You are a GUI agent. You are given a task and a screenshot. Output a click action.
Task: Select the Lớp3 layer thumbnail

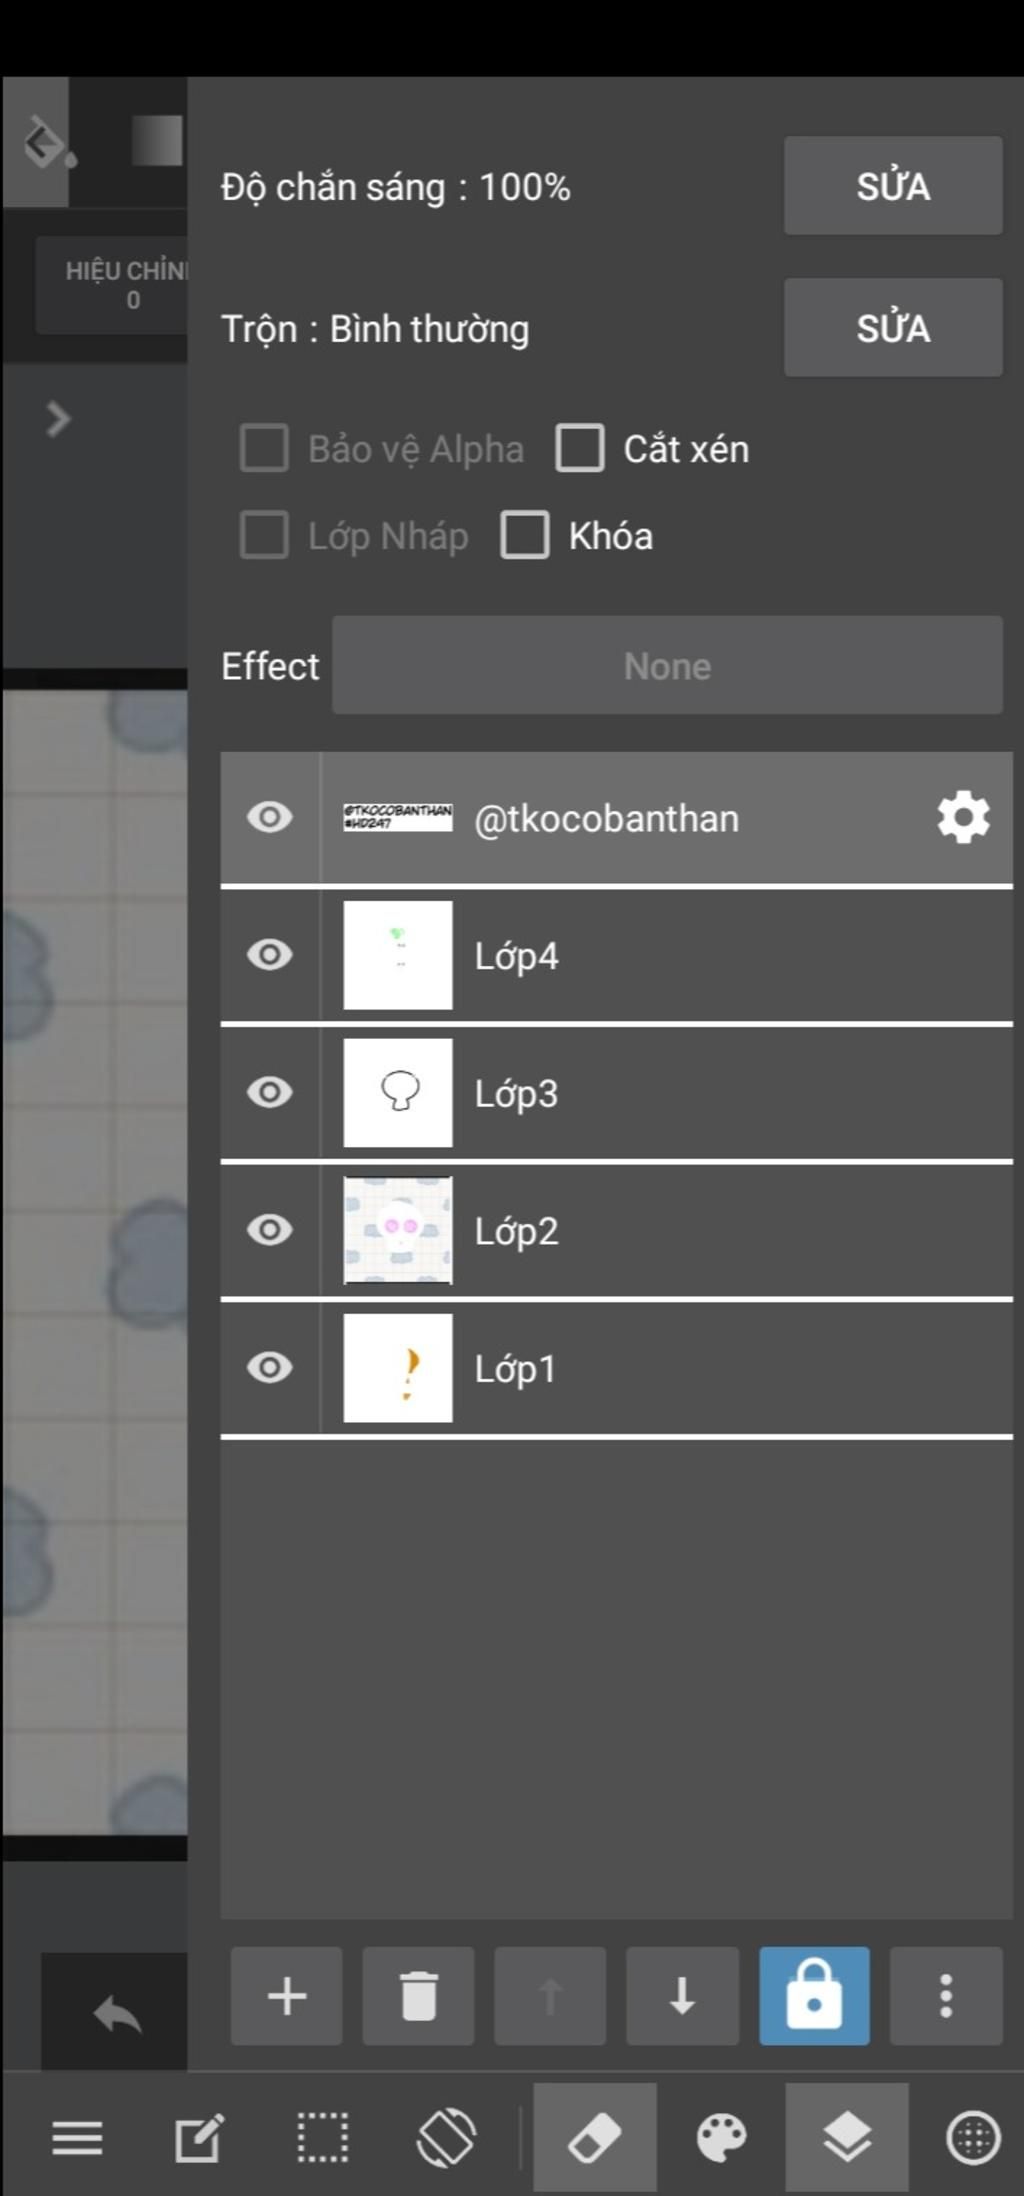tap(398, 1093)
